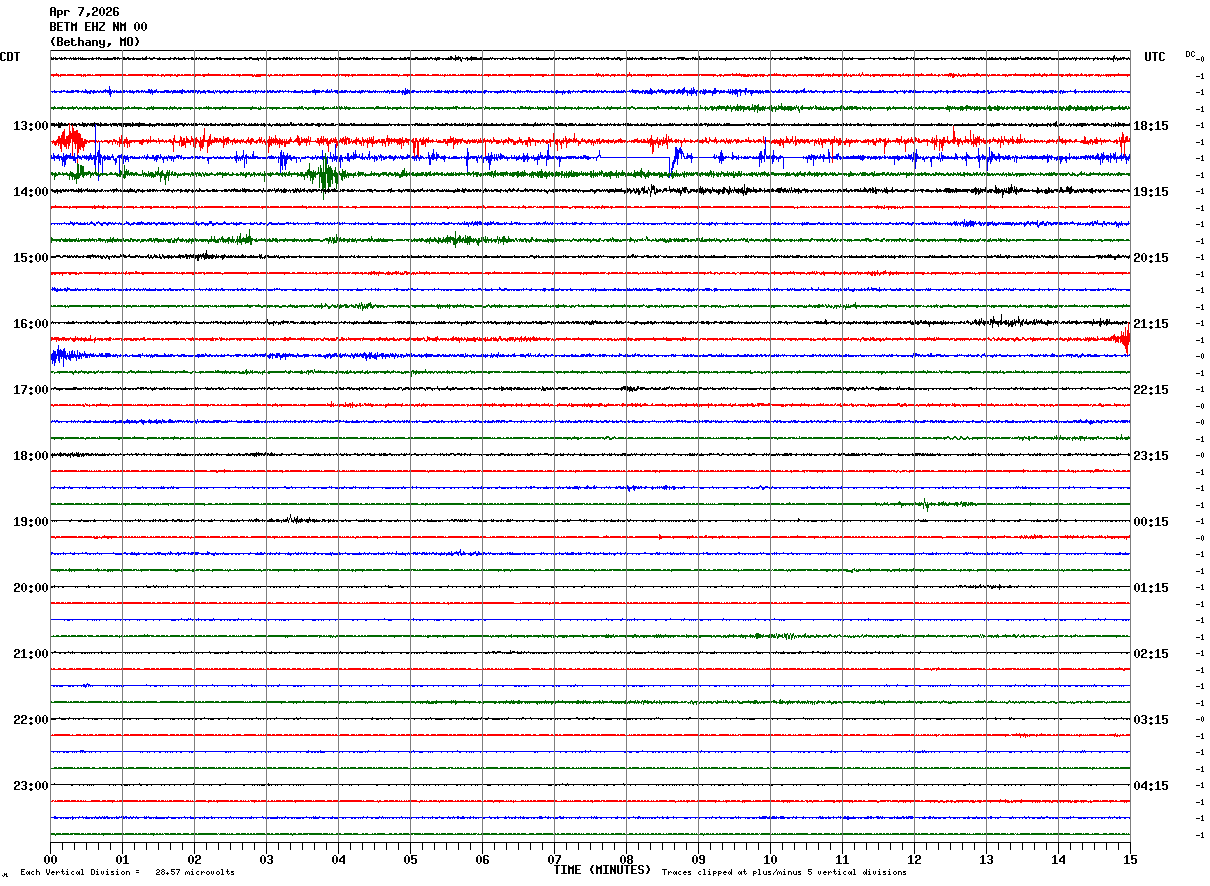Click the 02:15 UTC label

(x=1151, y=654)
